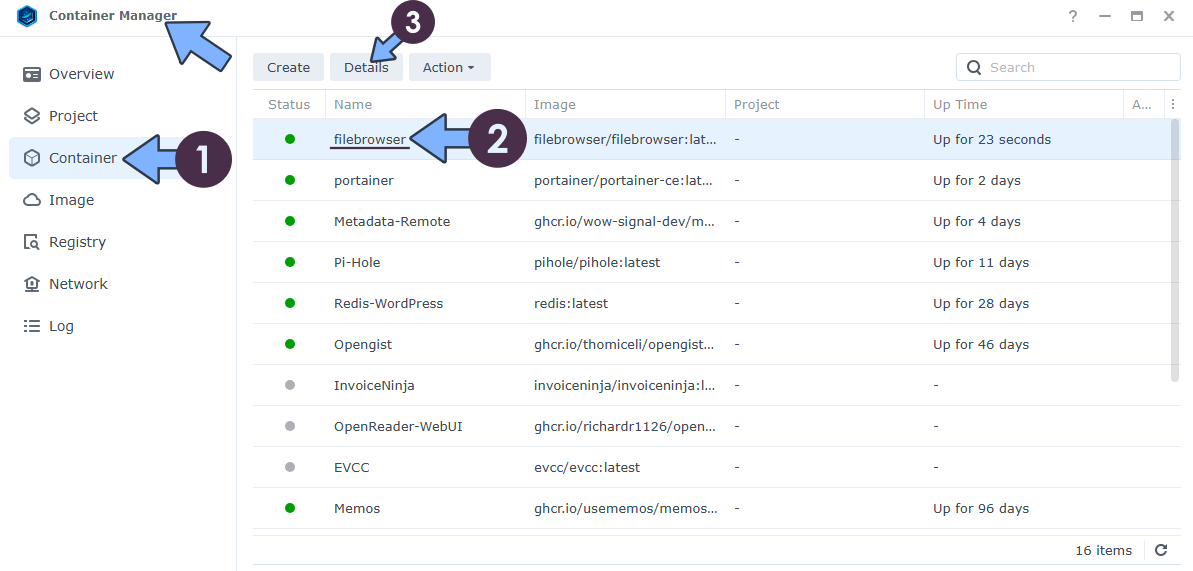Click pihole/pihole:latest image cell
Screen dimensions: 1193x571
(597, 262)
